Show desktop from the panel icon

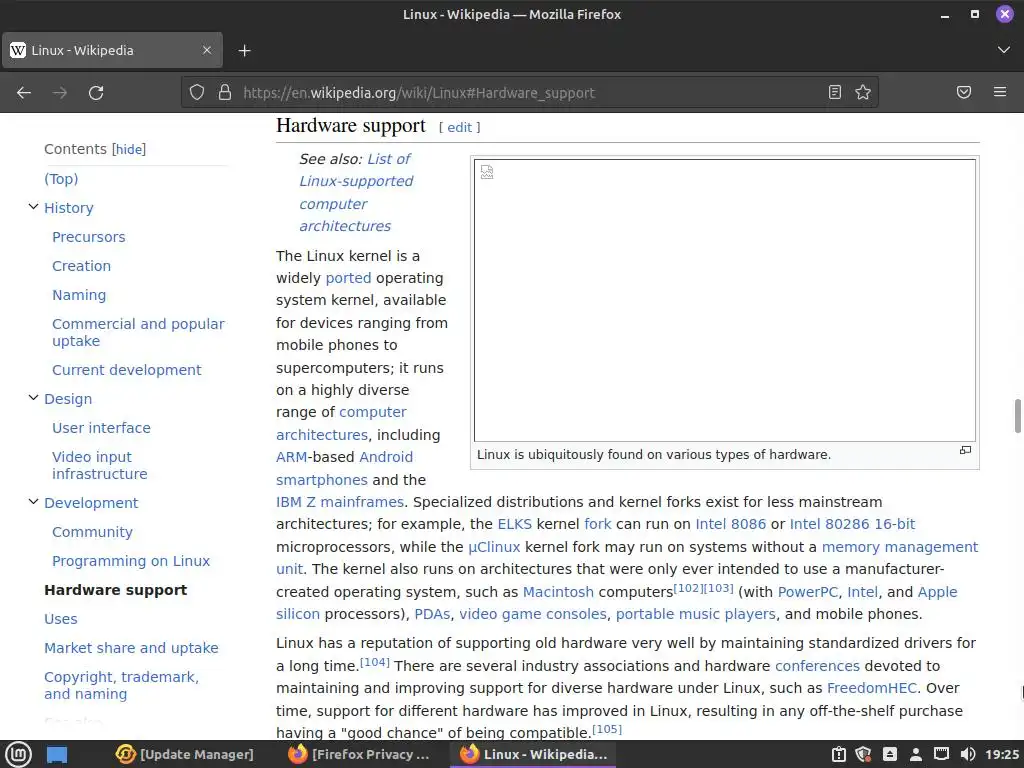[57, 755]
